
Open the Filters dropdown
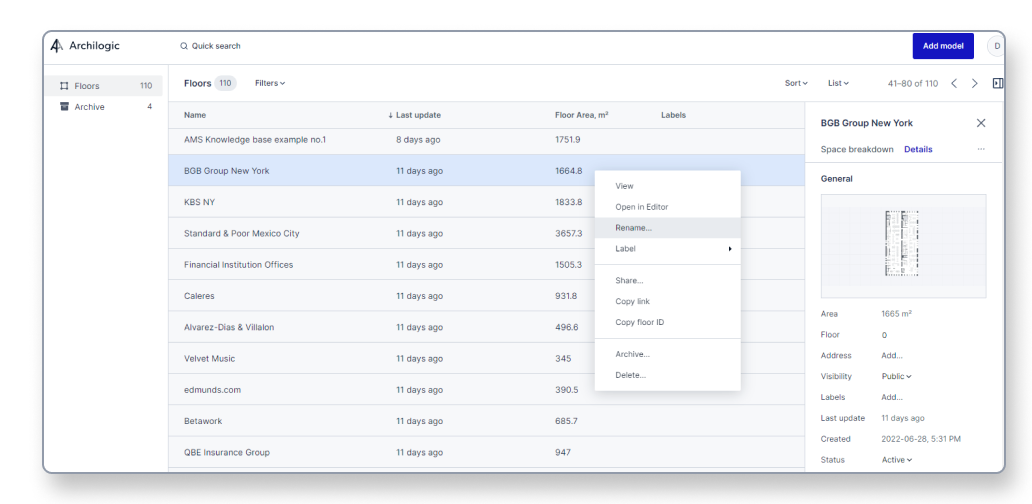coord(270,84)
